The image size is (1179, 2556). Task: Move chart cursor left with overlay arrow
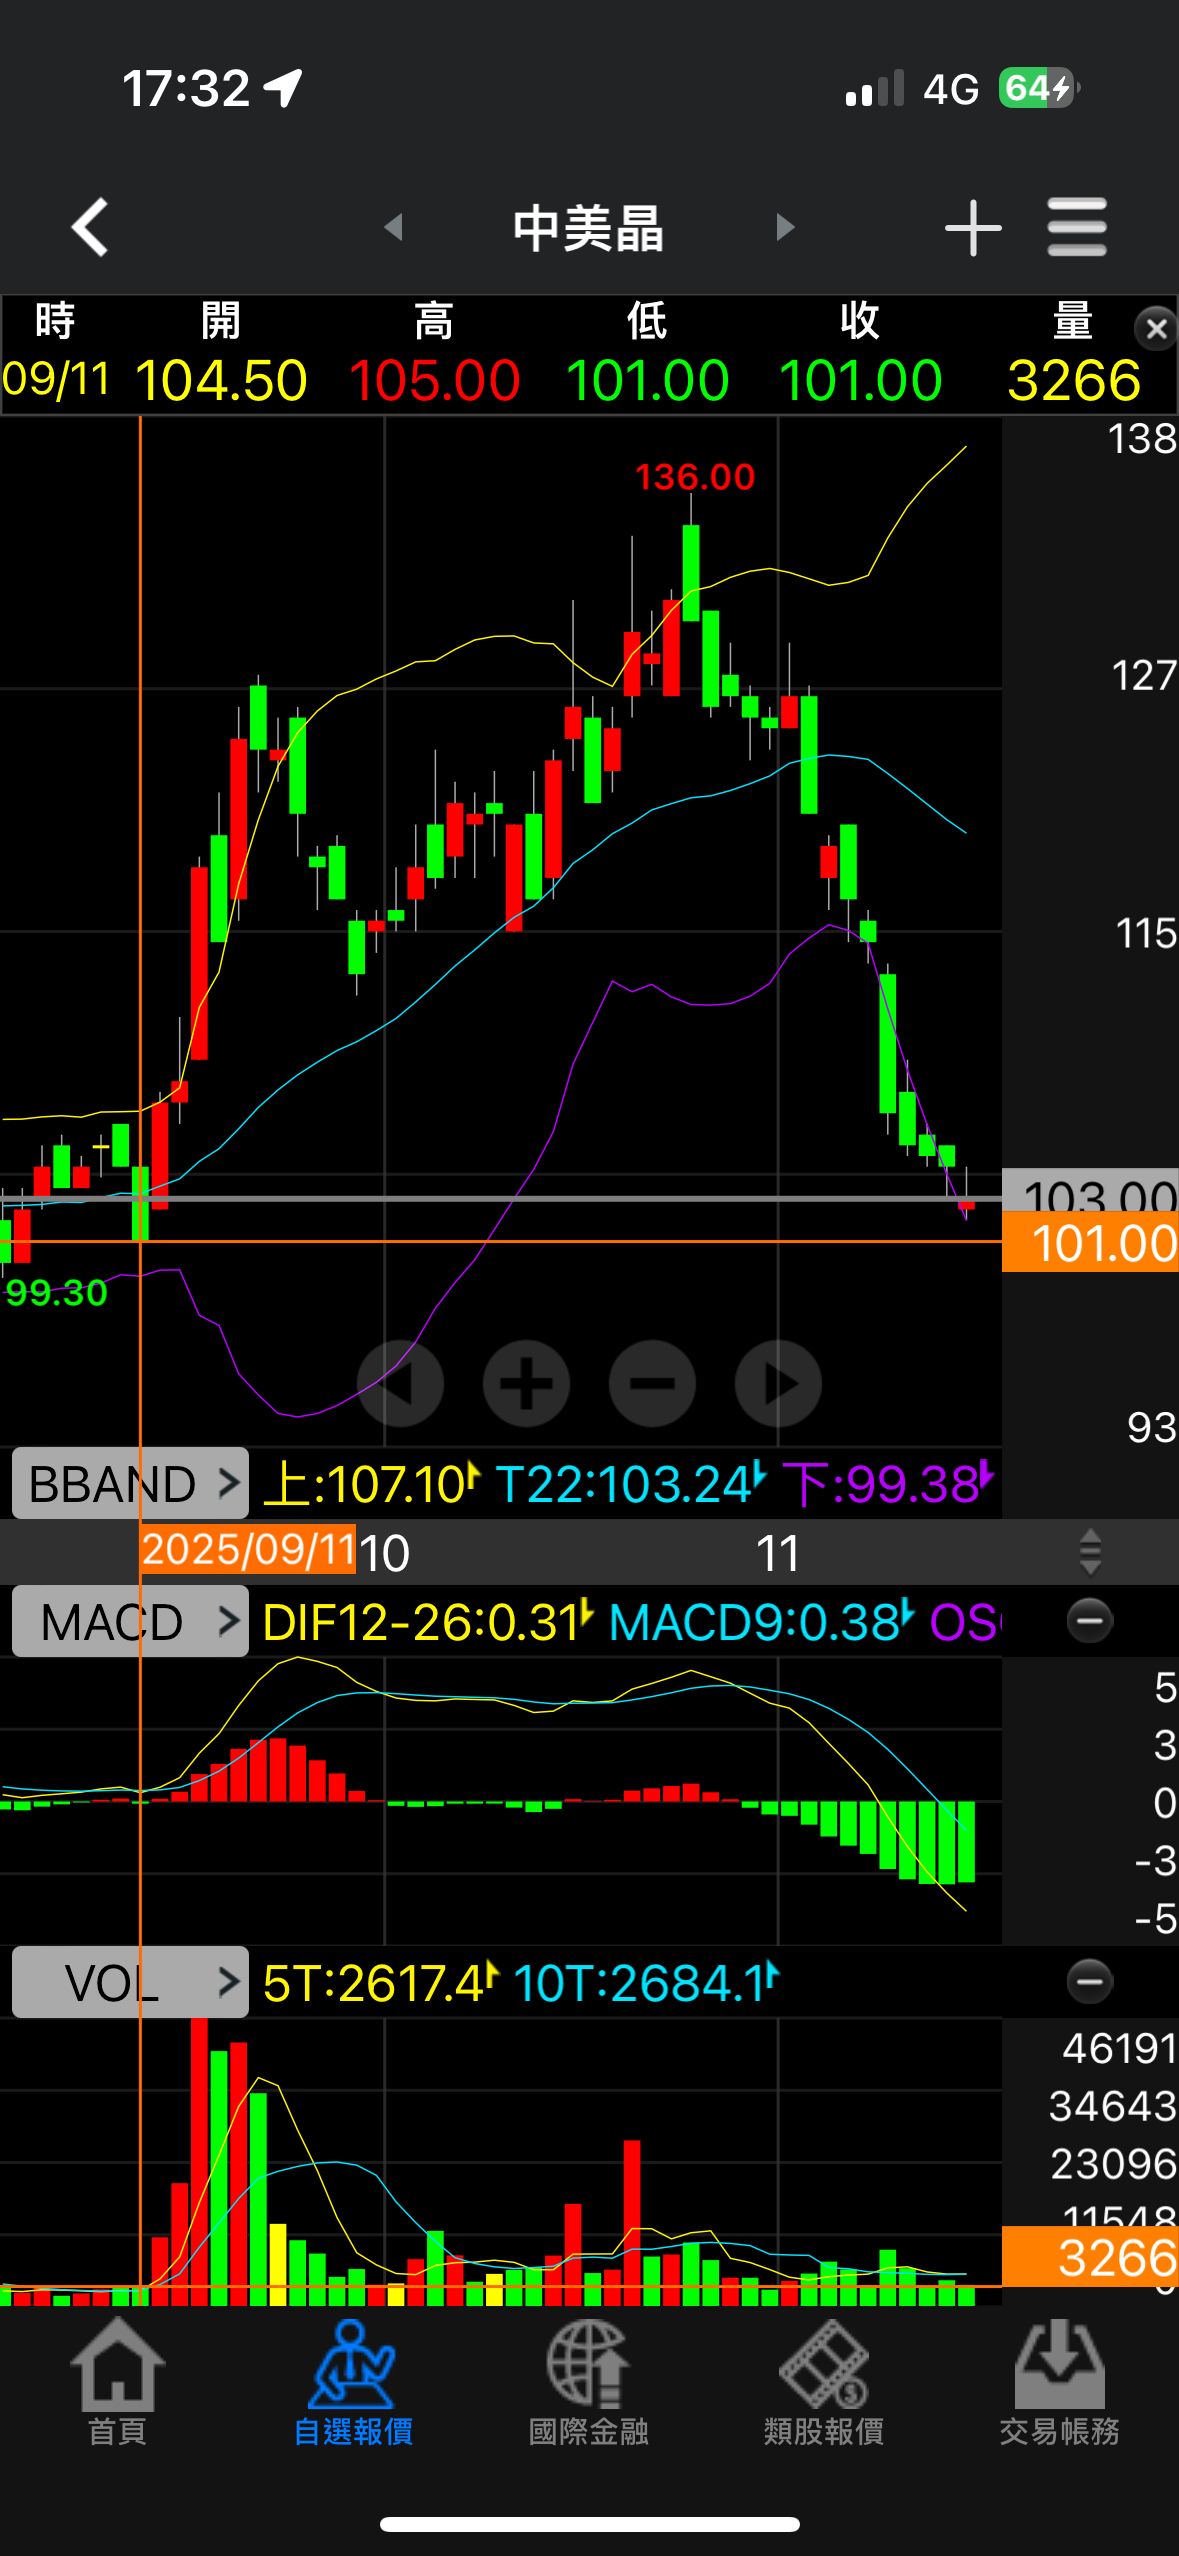point(400,1383)
